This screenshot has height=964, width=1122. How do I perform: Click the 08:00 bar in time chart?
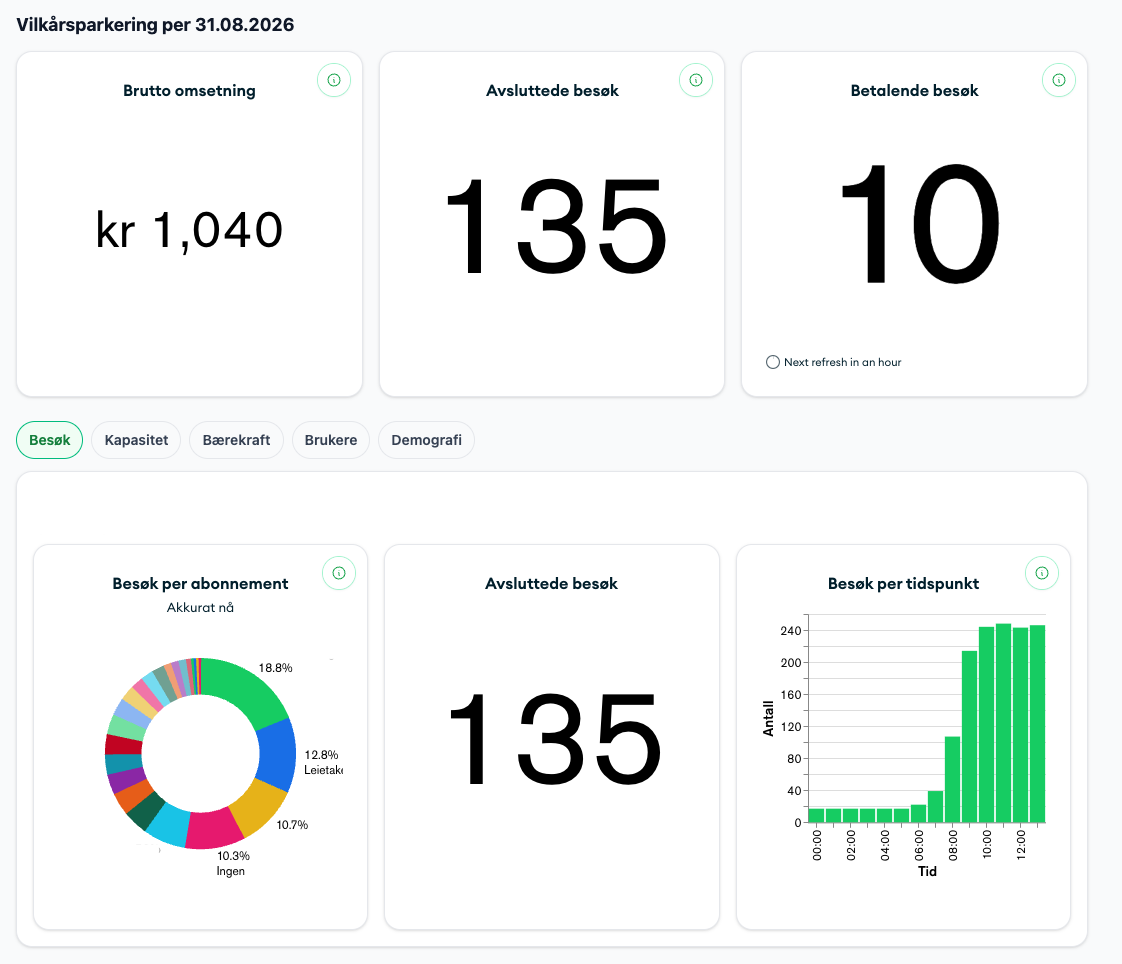click(x=952, y=779)
